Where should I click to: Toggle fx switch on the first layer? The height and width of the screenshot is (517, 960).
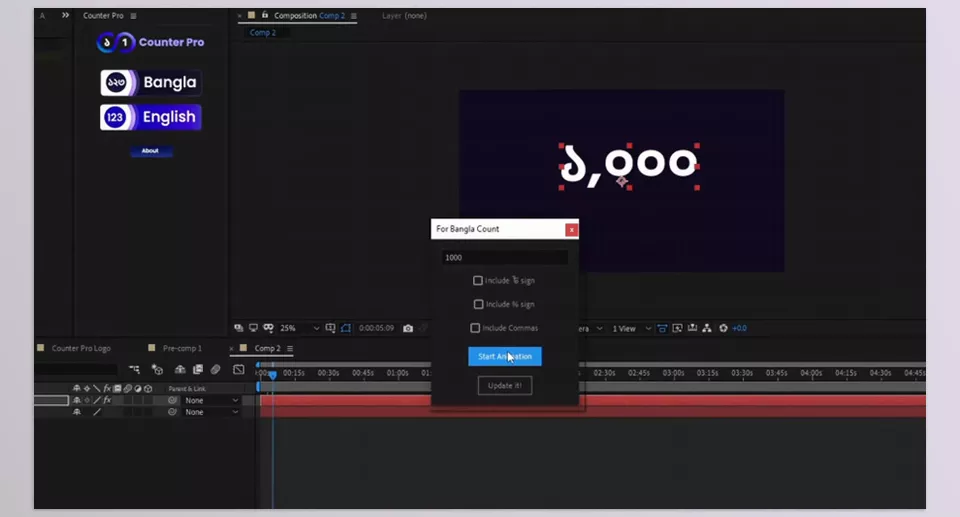pyautogui.click(x=107, y=401)
